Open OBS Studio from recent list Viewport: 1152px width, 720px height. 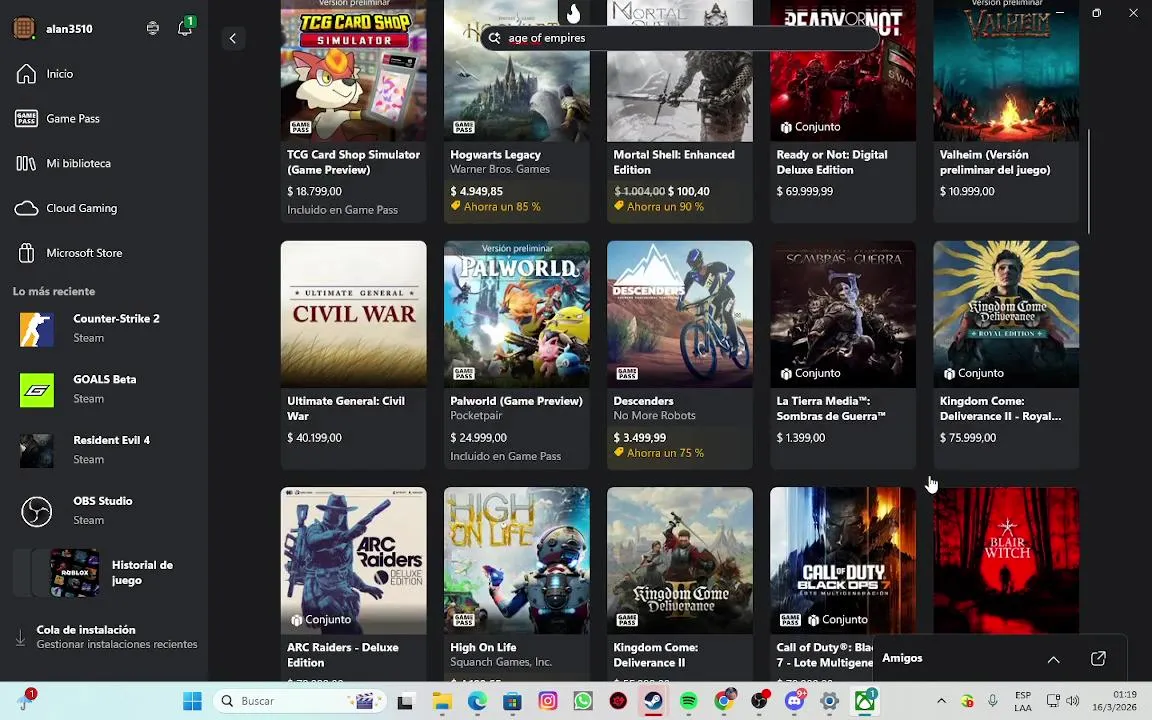[103, 511]
